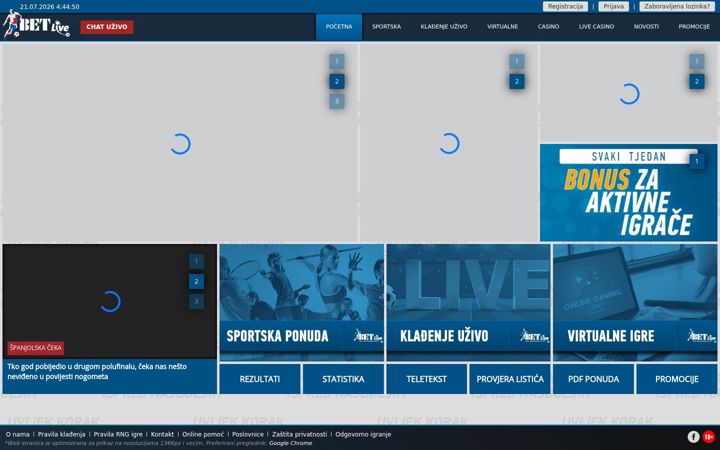Select the POČETNA menu tab
720x450 pixels.
339,27
